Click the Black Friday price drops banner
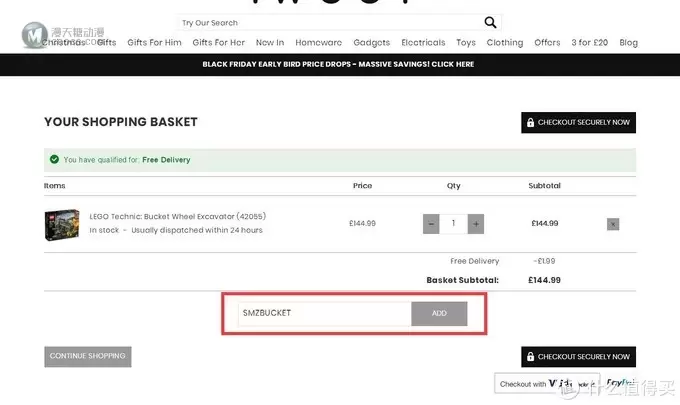 coord(338,64)
